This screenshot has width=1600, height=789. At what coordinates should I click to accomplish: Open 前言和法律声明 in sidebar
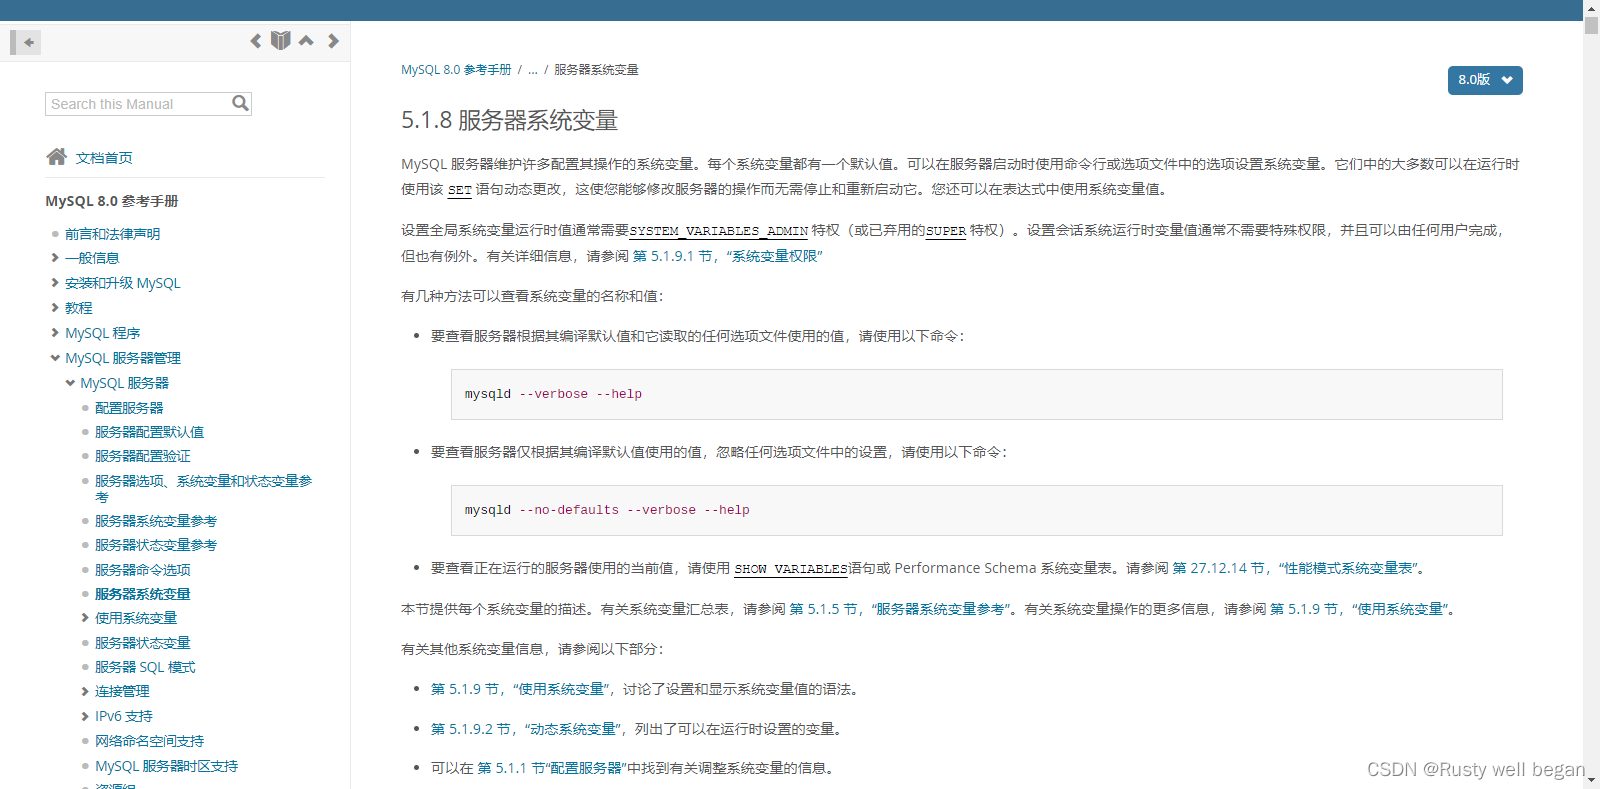[112, 234]
